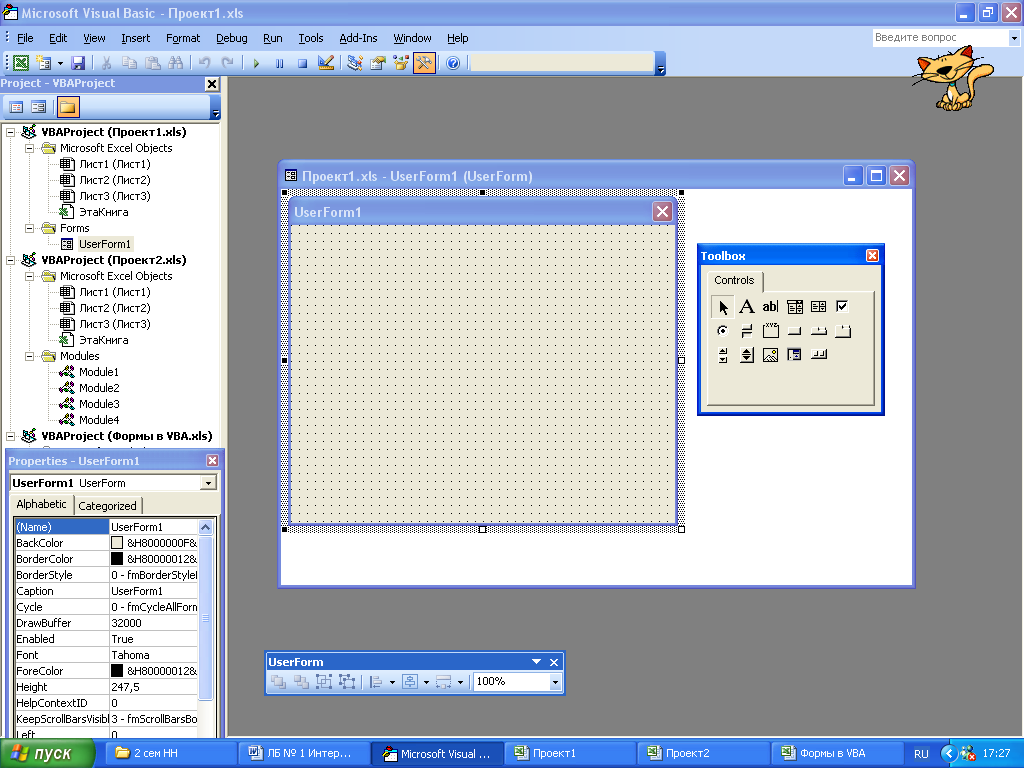The width and height of the screenshot is (1024, 768).
Task: Run the macro with the play icon
Action: click(256, 63)
